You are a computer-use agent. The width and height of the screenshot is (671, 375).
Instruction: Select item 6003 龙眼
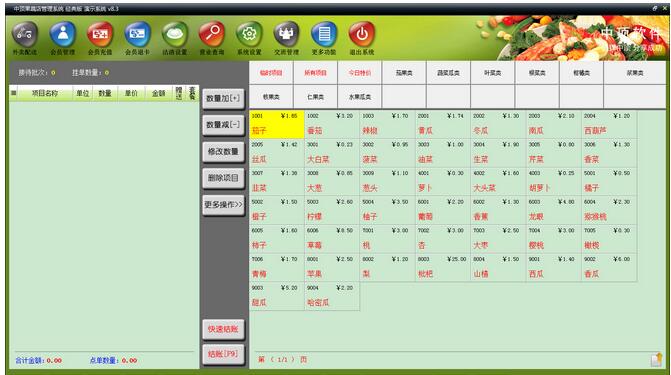(x=553, y=210)
